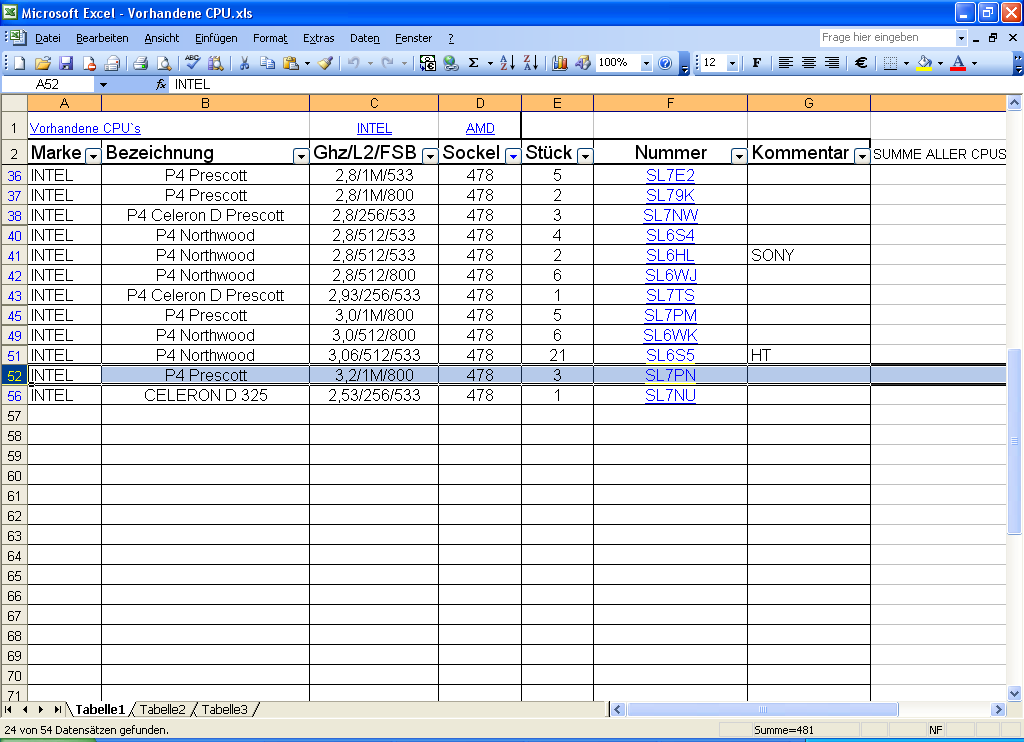Image resolution: width=1024 pixels, height=742 pixels.
Task: Open the Sockel filter dropdown
Action: click(513, 156)
